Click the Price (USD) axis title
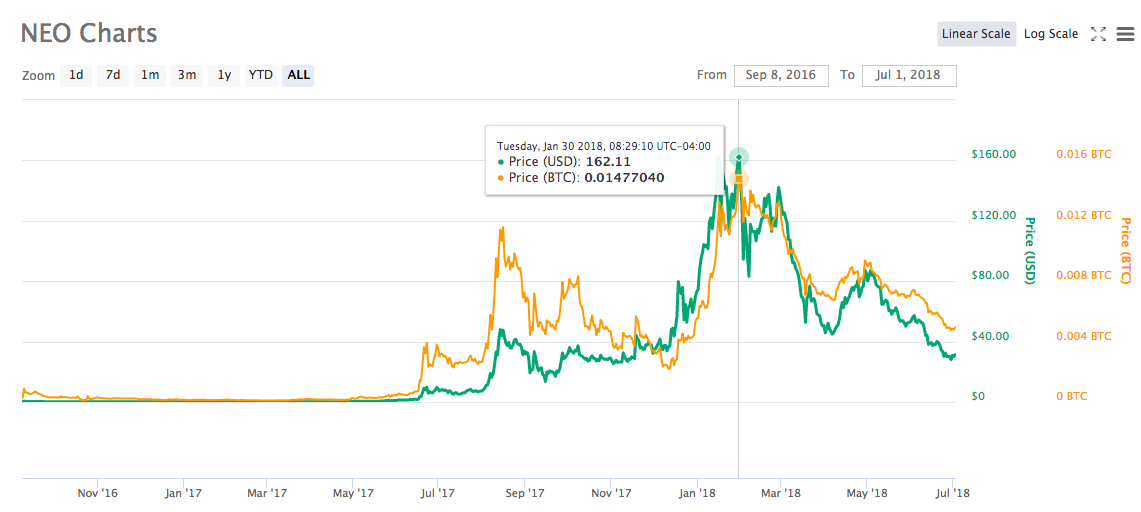1141x512 pixels. [1029, 250]
